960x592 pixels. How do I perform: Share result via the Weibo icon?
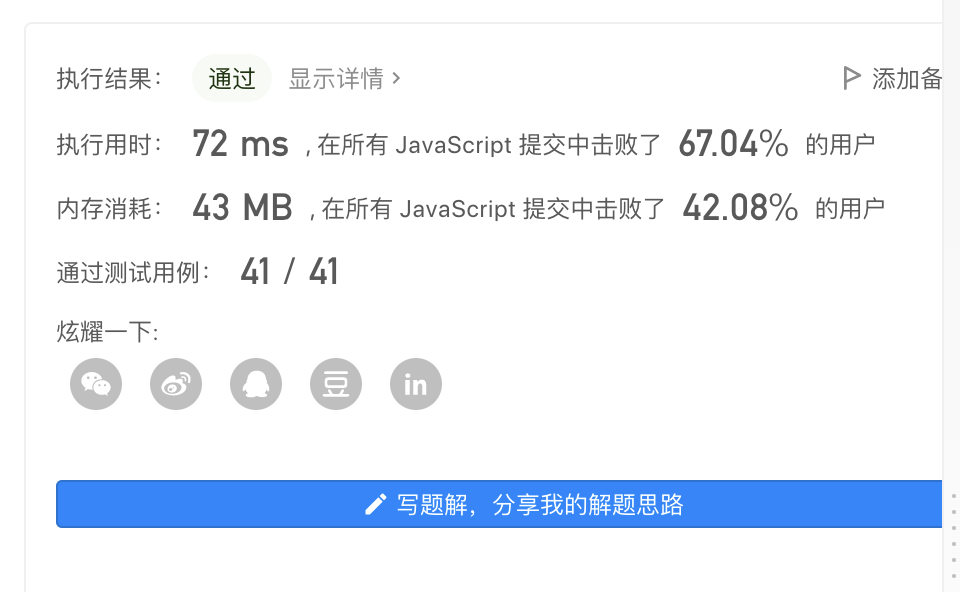tap(175, 384)
